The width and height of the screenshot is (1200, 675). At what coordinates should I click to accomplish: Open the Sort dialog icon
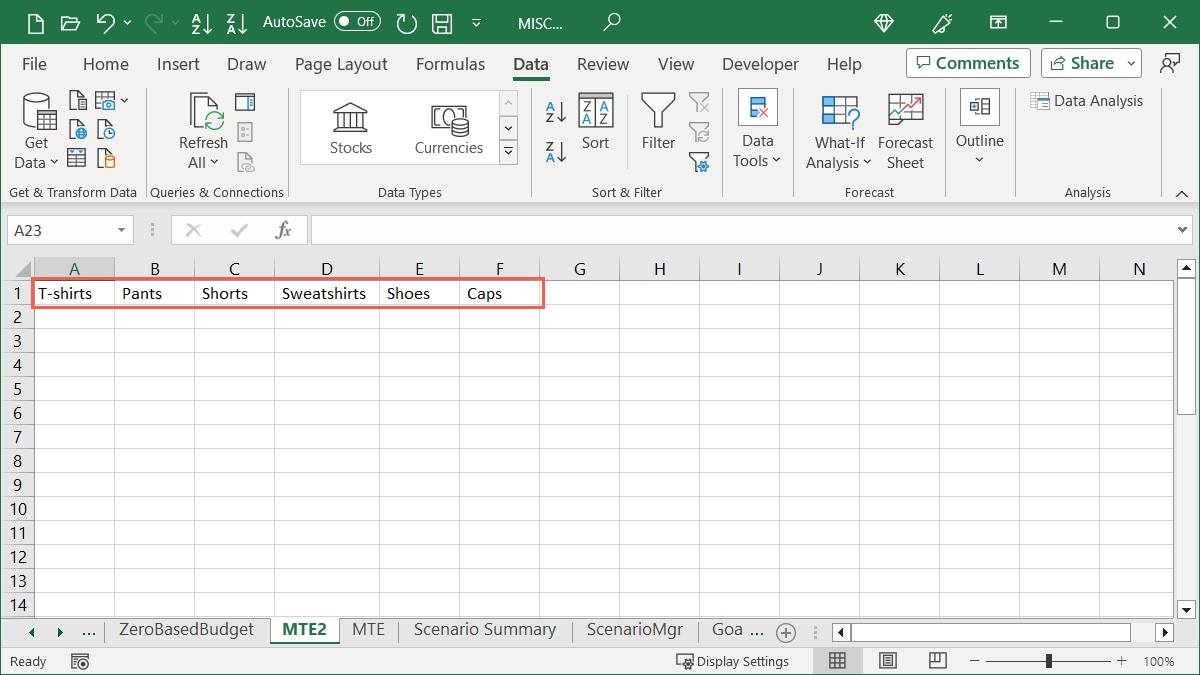[596, 122]
